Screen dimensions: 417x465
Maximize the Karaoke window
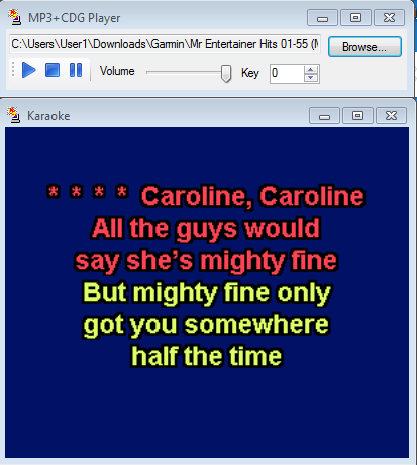[x=358, y=116]
